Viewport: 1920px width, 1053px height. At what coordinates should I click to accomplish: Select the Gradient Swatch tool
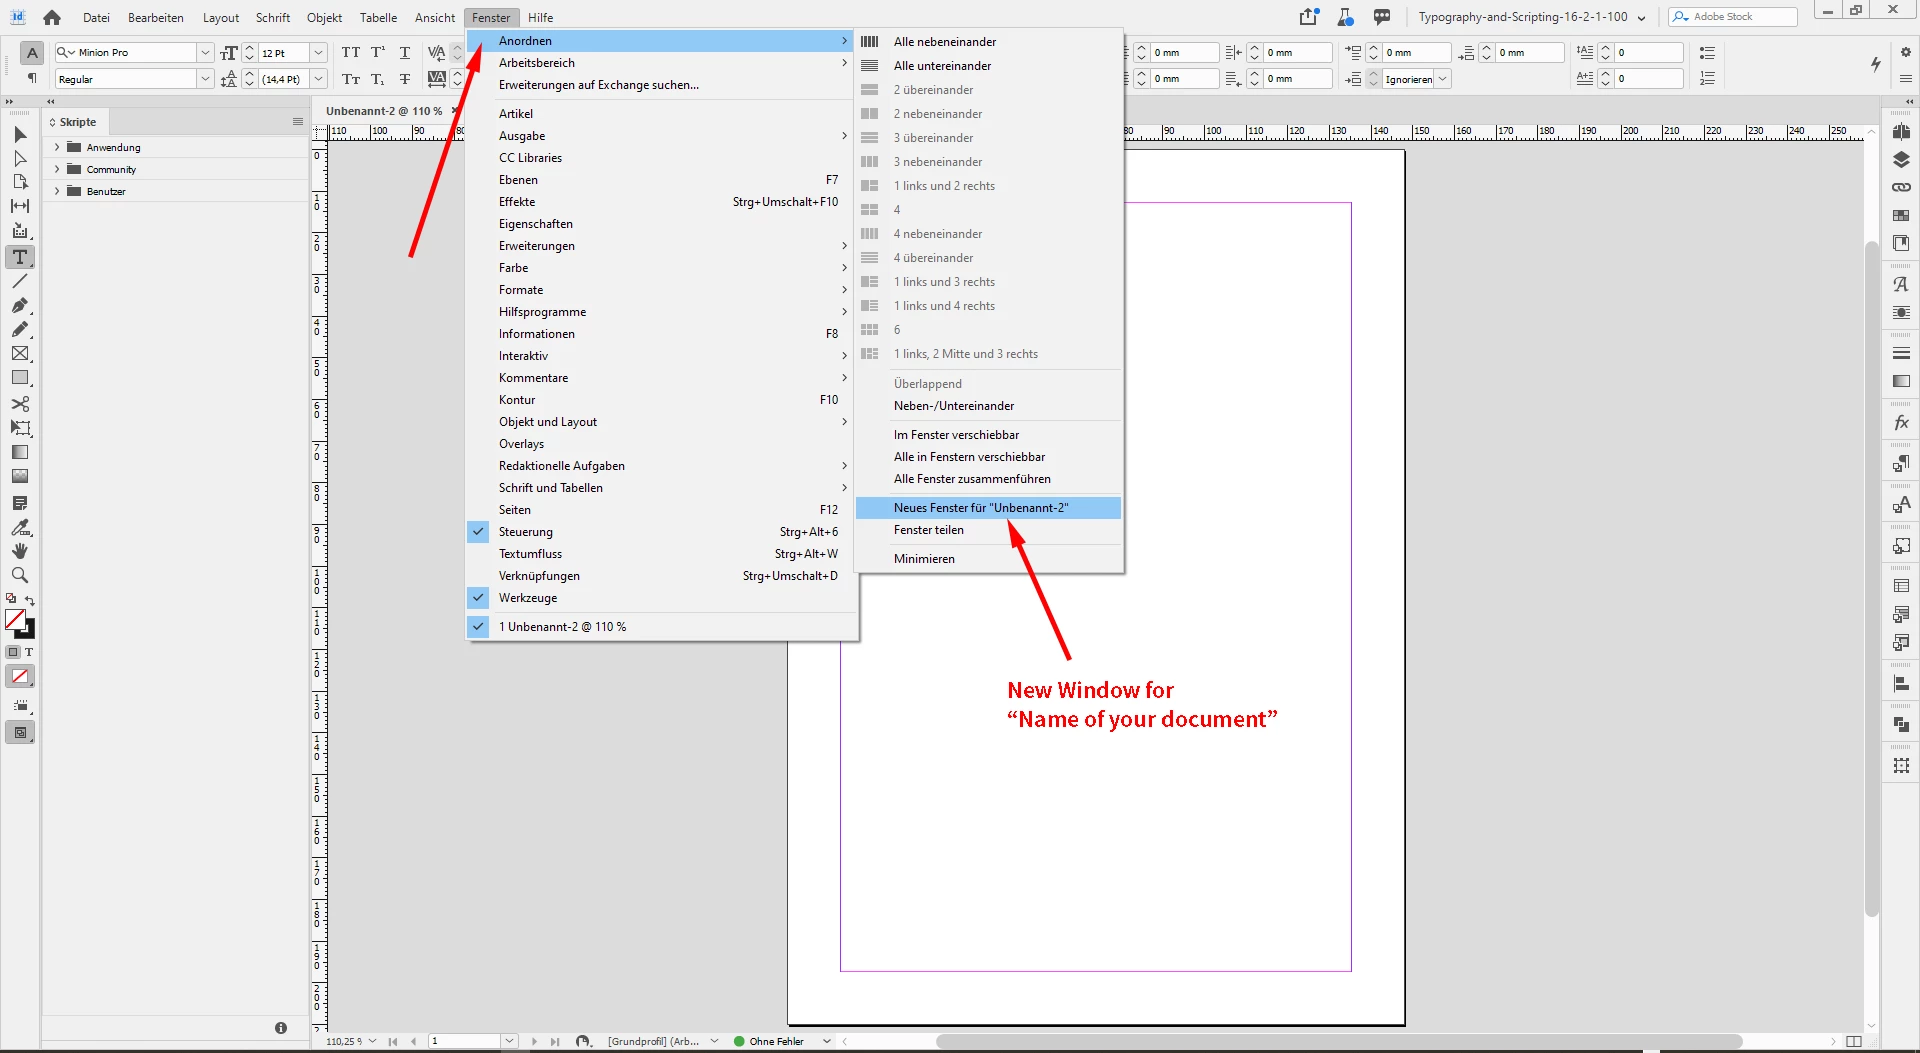point(20,452)
